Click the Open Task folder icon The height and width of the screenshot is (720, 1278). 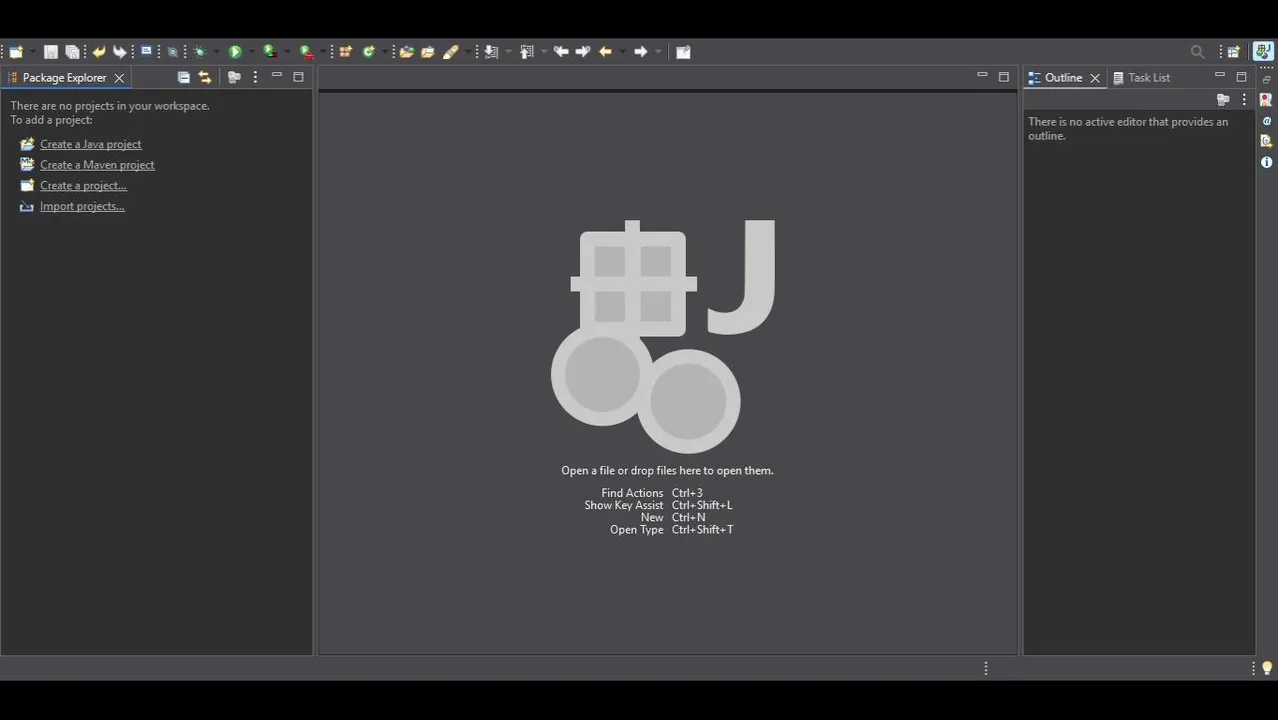point(428,52)
